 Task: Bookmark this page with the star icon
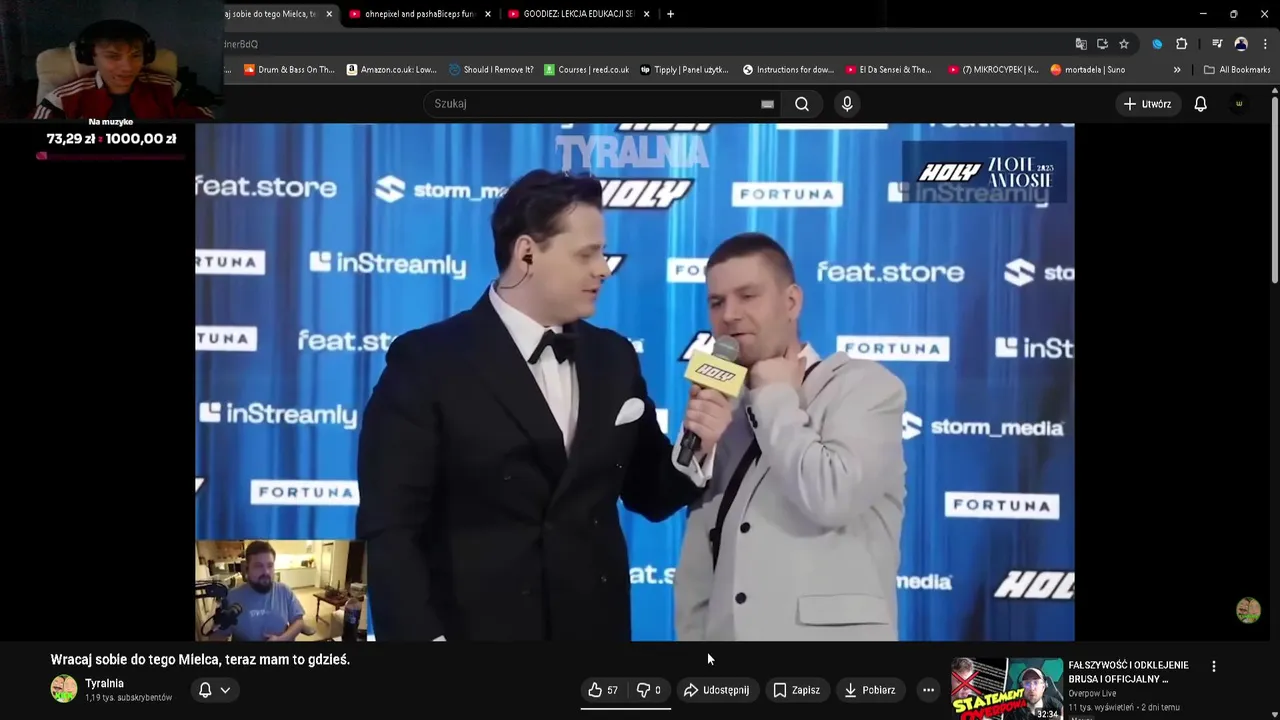[1124, 44]
